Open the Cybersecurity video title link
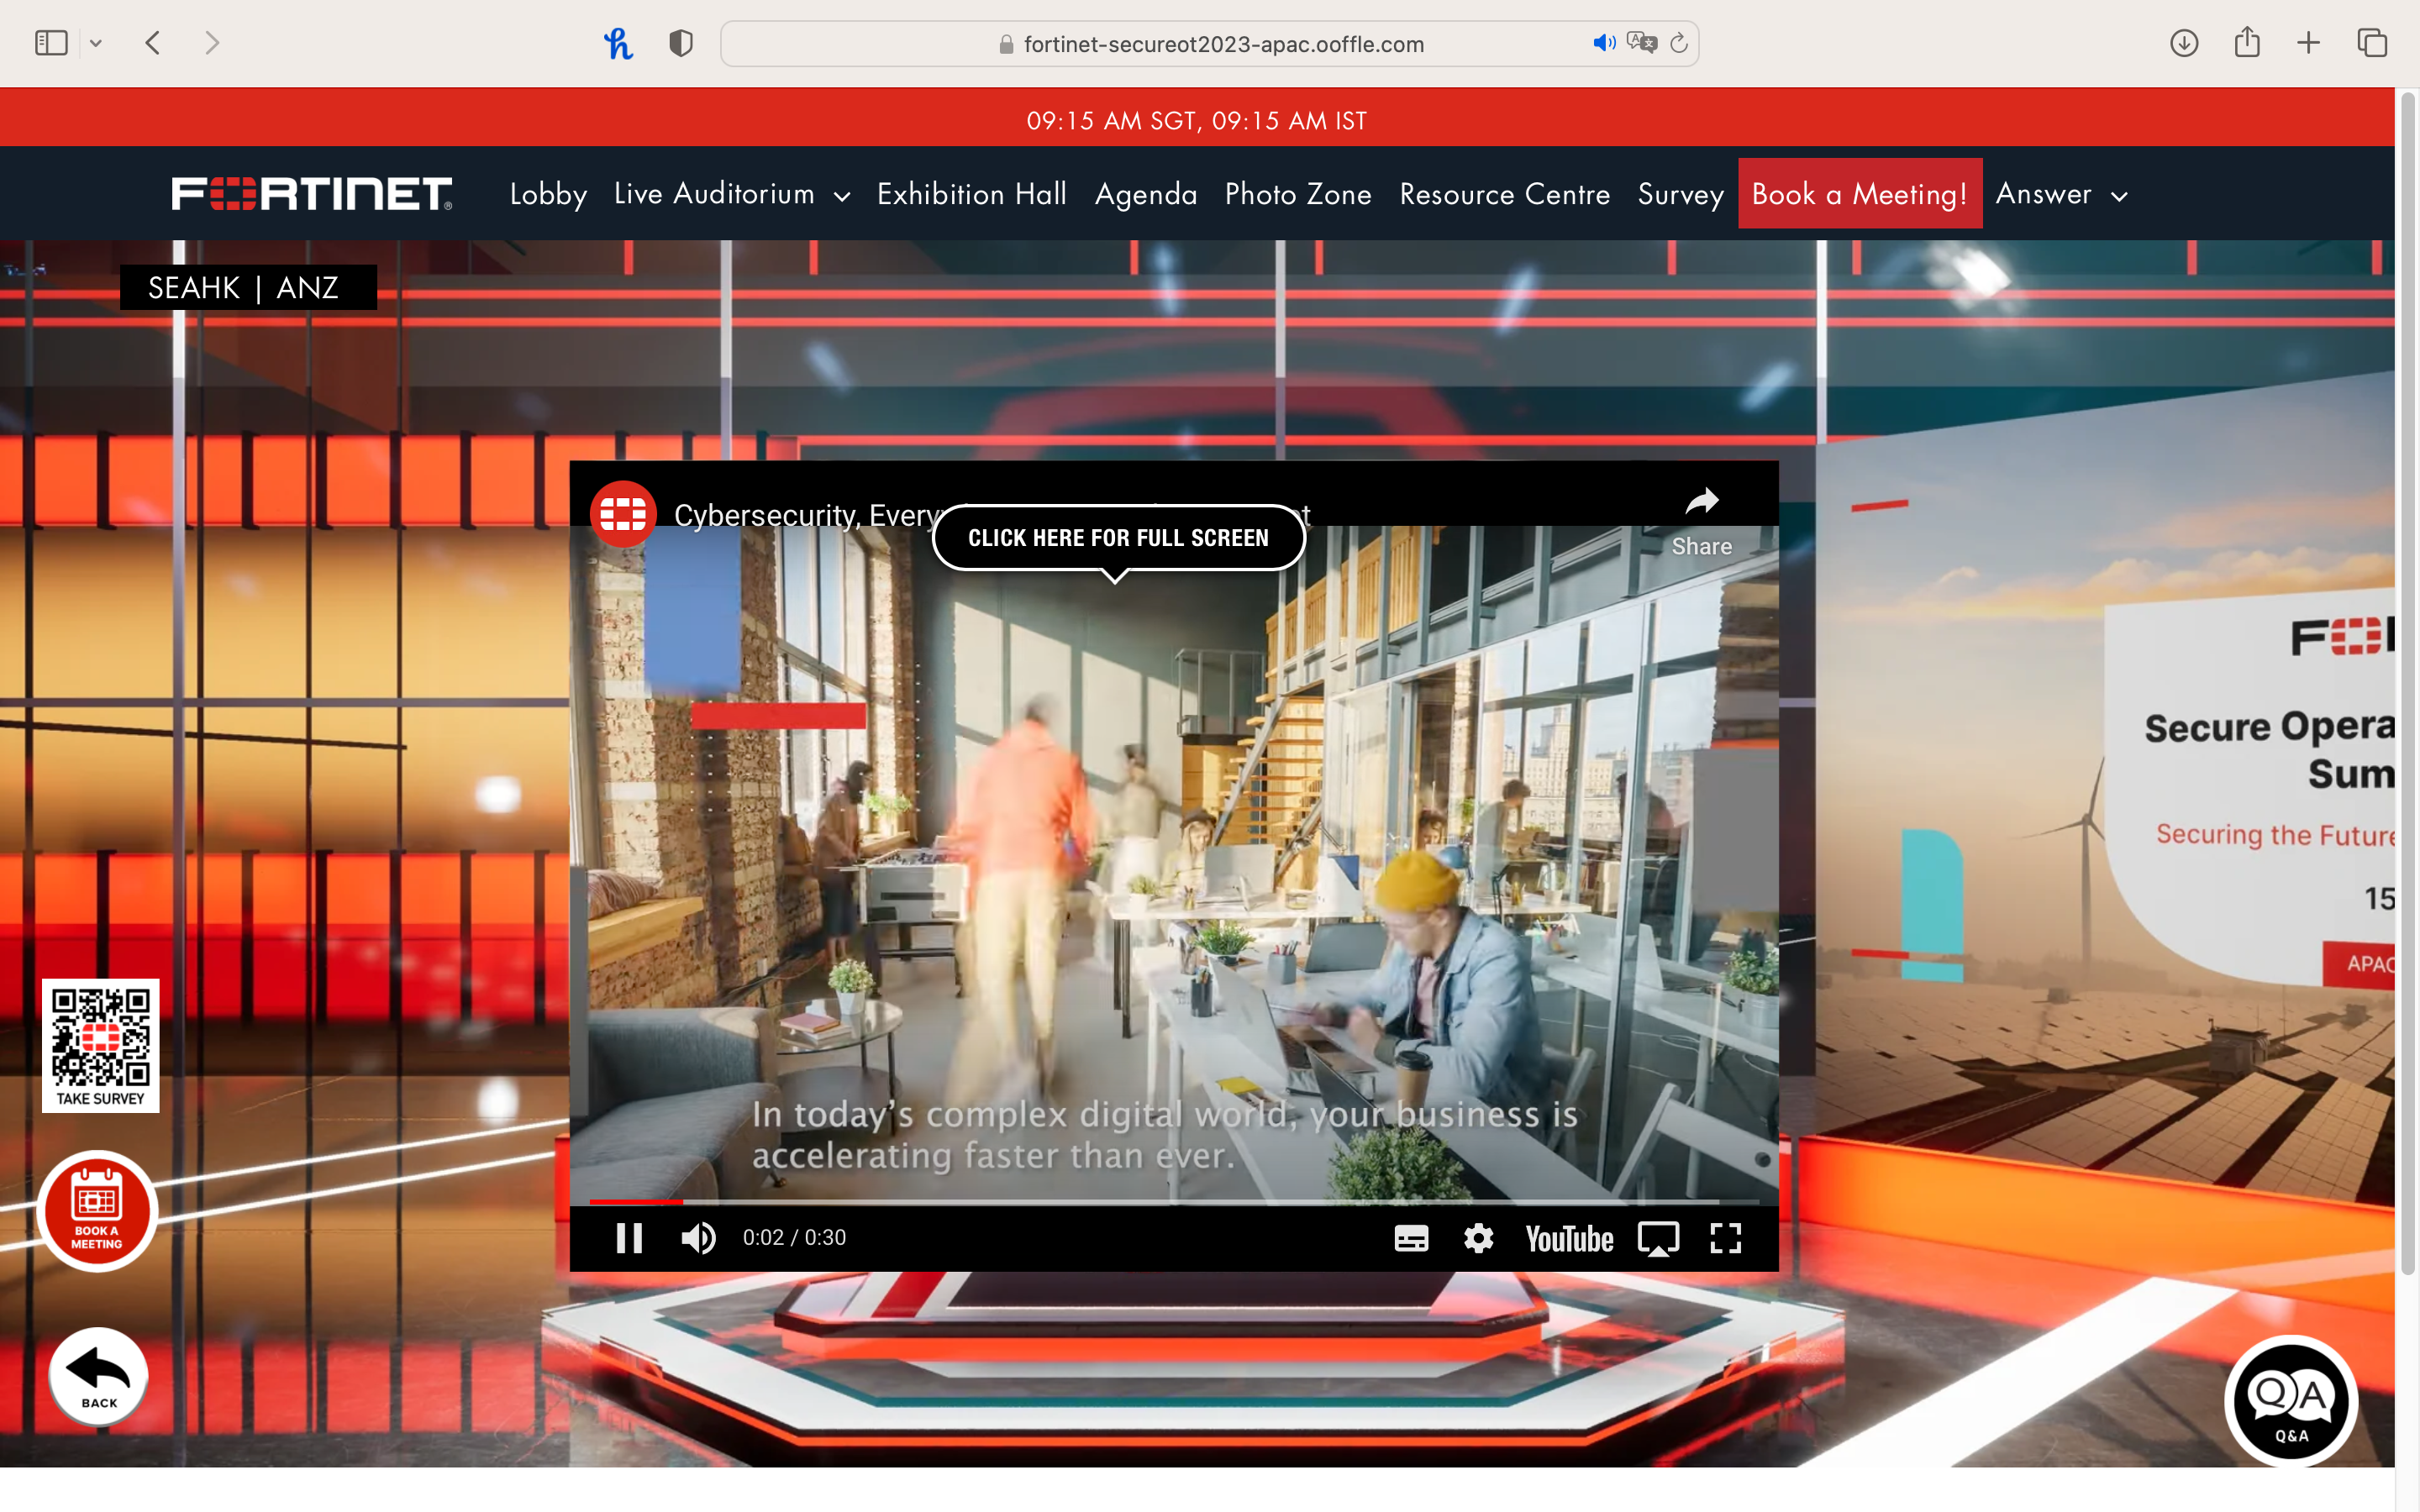The image size is (2420, 1512). coord(806,514)
